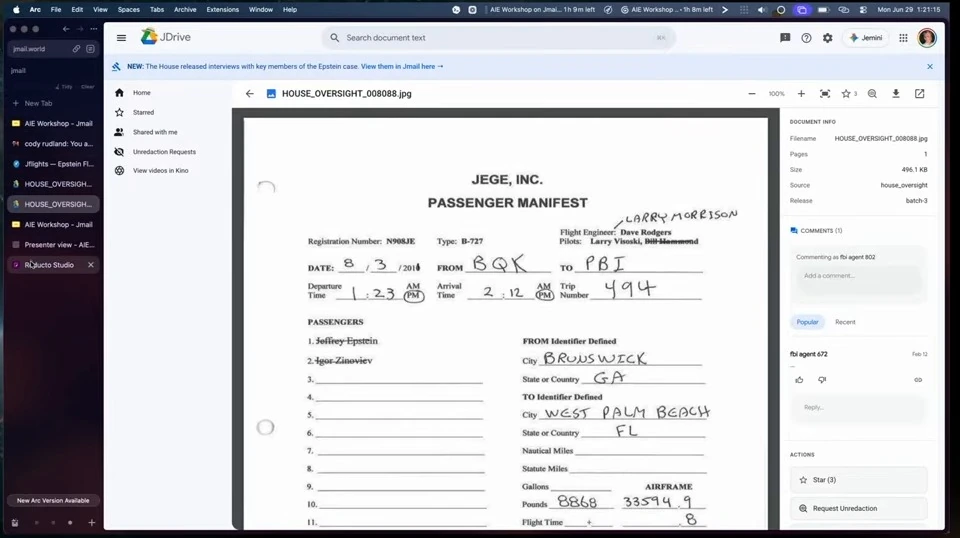Image resolution: width=960 pixels, height=538 pixels.
Task: Click the document image icon beside filename
Action: (x=271, y=94)
